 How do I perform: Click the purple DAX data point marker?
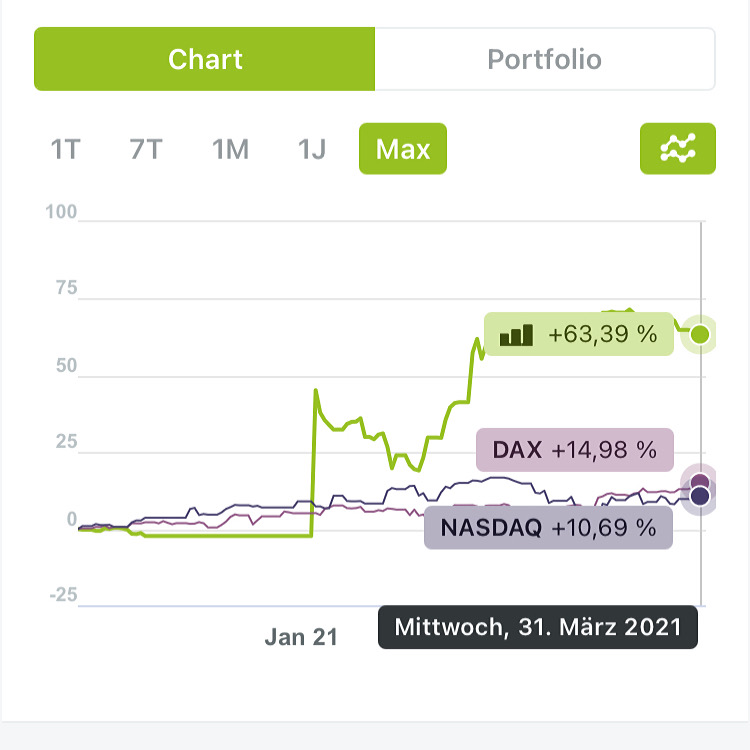(700, 483)
